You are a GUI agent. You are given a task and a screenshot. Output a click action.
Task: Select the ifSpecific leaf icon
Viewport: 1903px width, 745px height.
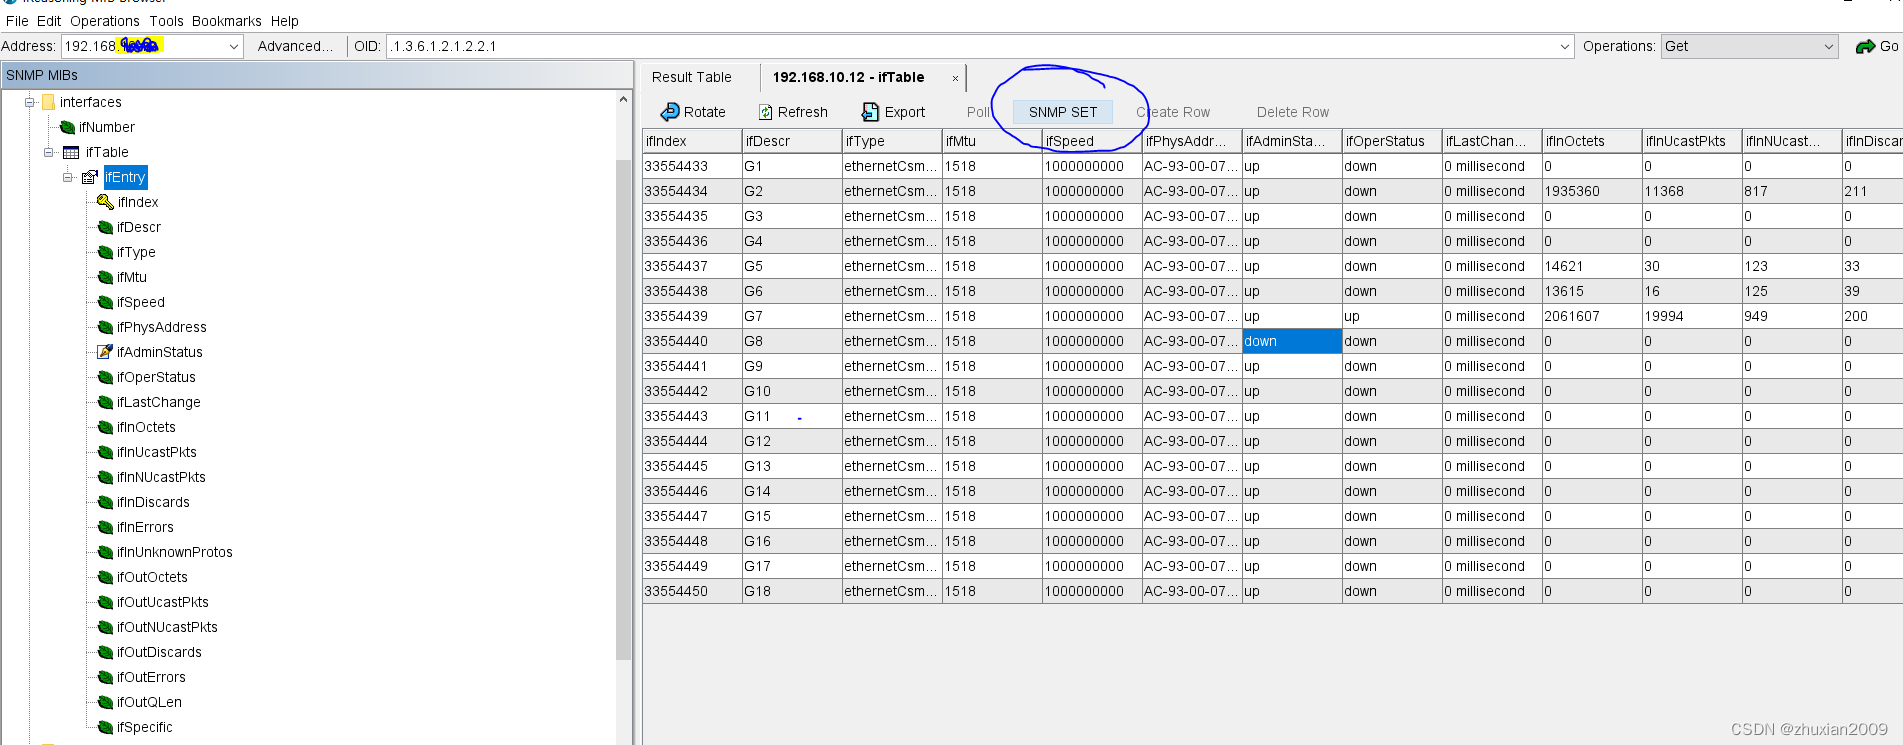pyautogui.click(x=105, y=727)
